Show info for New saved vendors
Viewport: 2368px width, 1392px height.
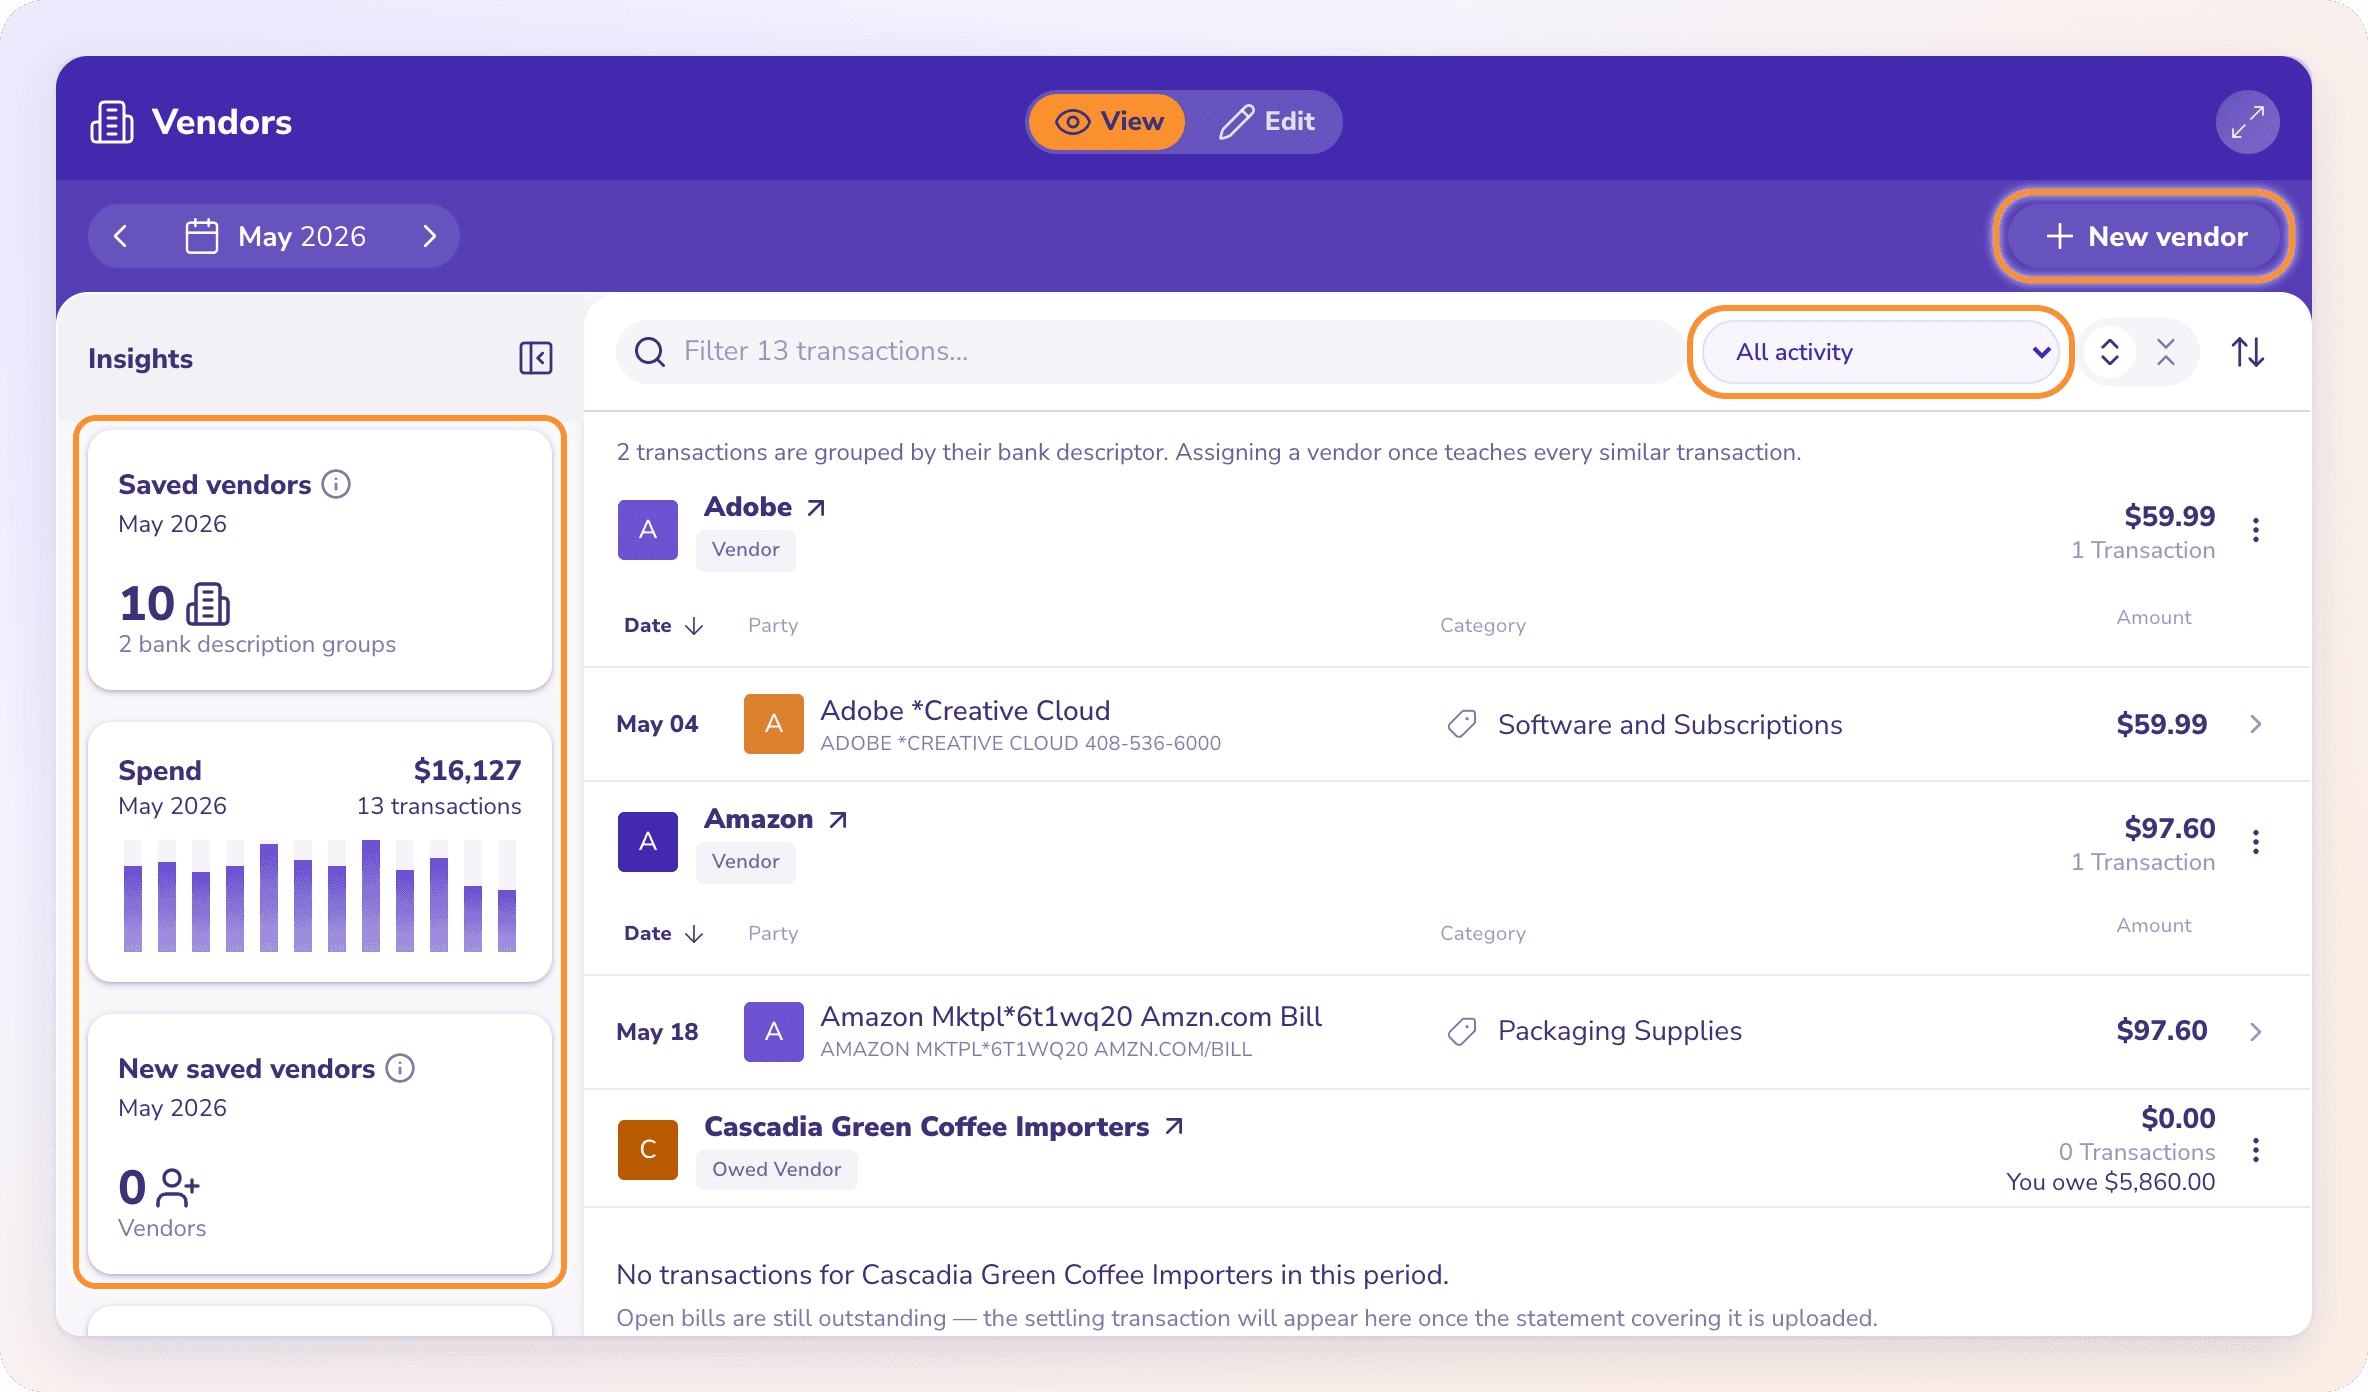[x=400, y=1068]
